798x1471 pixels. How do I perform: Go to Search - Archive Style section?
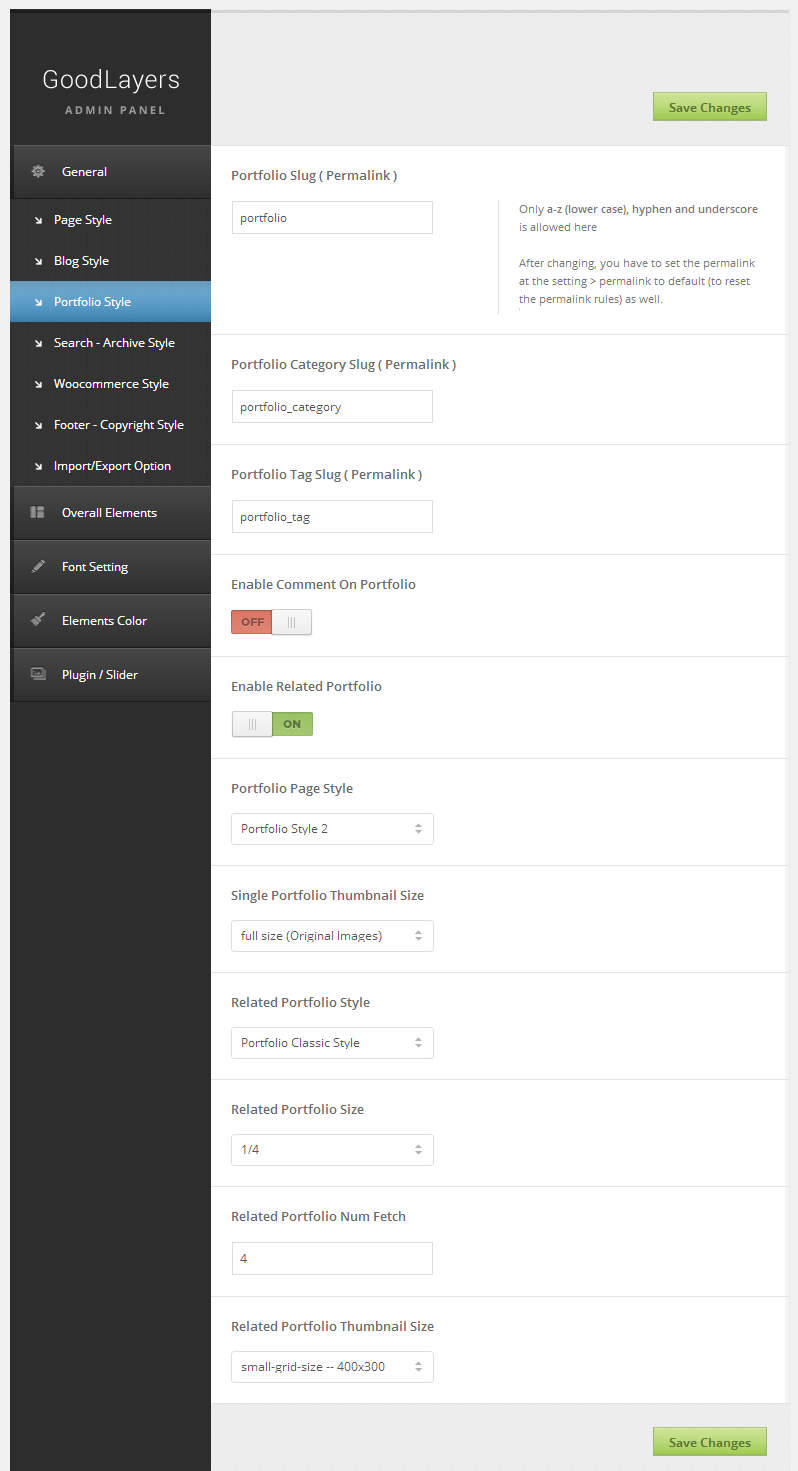click(114, 343)
